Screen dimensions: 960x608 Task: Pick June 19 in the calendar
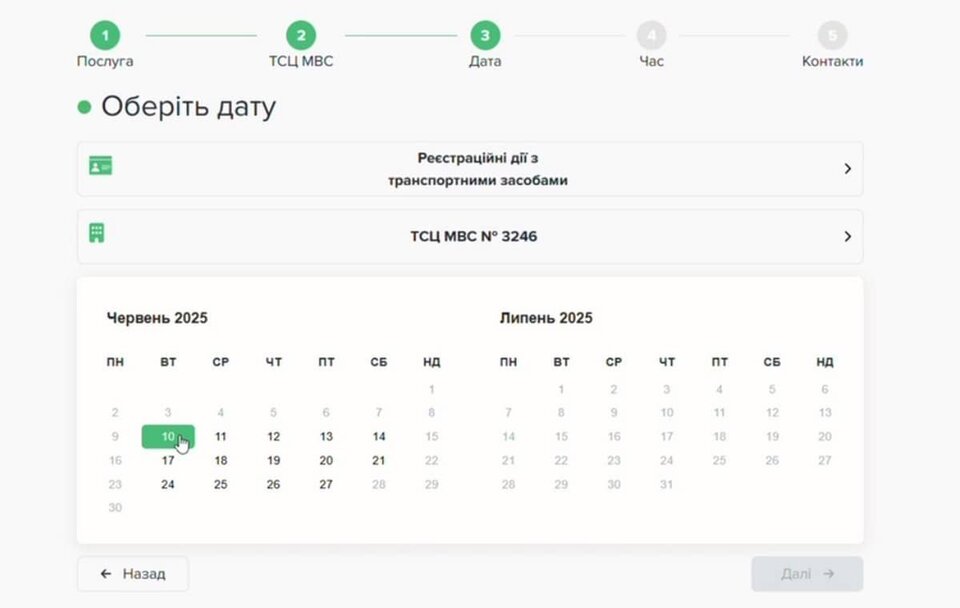273,461
